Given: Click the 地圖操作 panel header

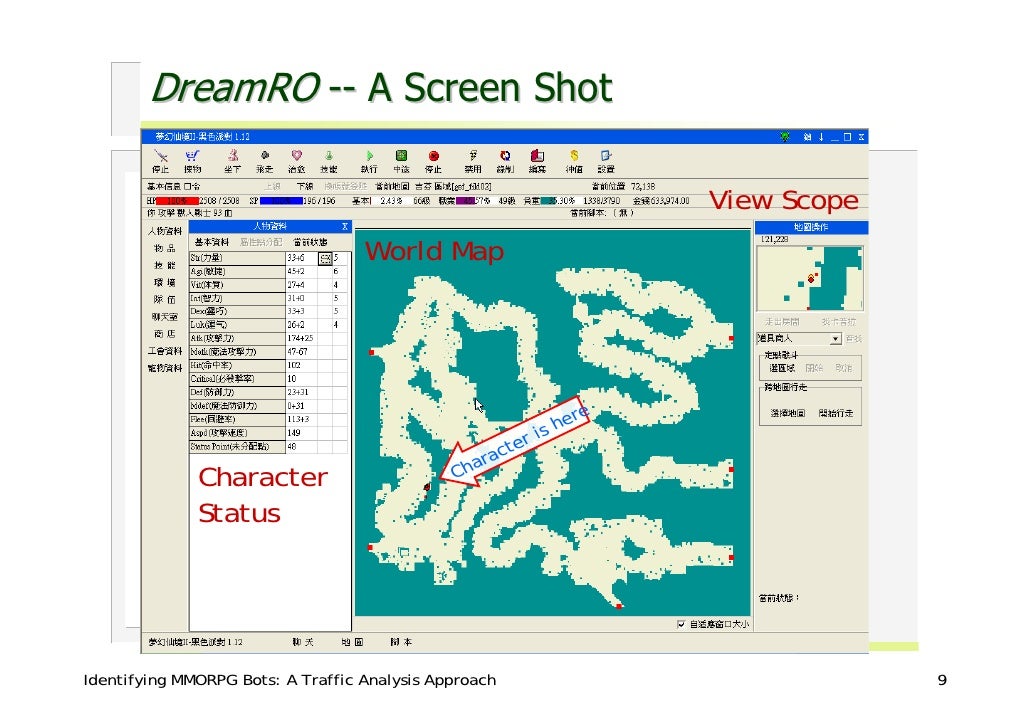Looking at the screenshot, I should click(811, 227).
